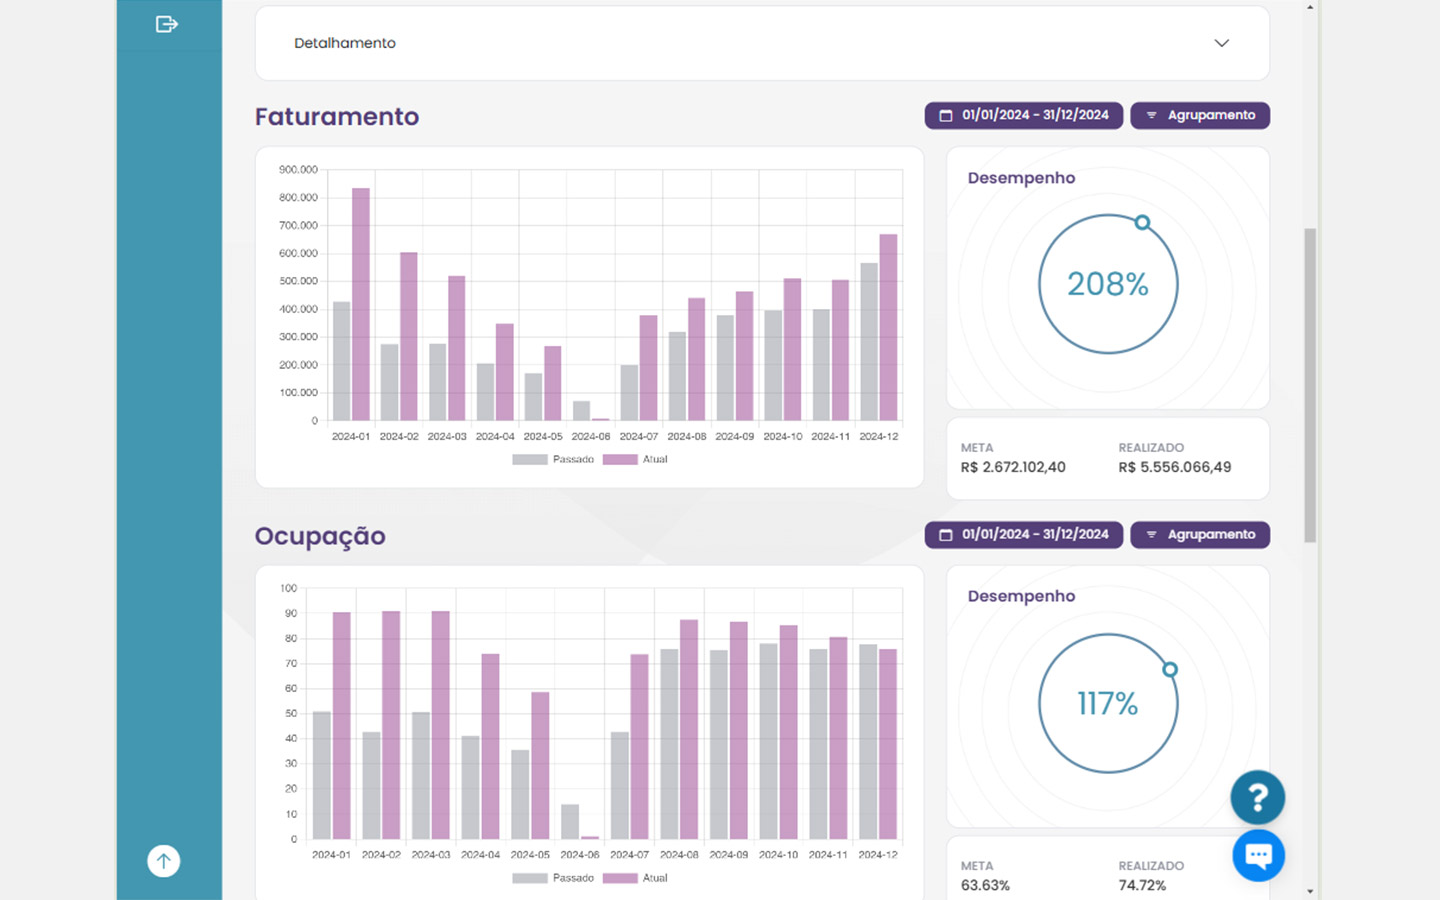The width and height of the screenshot is (1440, 900).
Task: Open the Faturamento date range picker
Action: [x=1023, y=116]
